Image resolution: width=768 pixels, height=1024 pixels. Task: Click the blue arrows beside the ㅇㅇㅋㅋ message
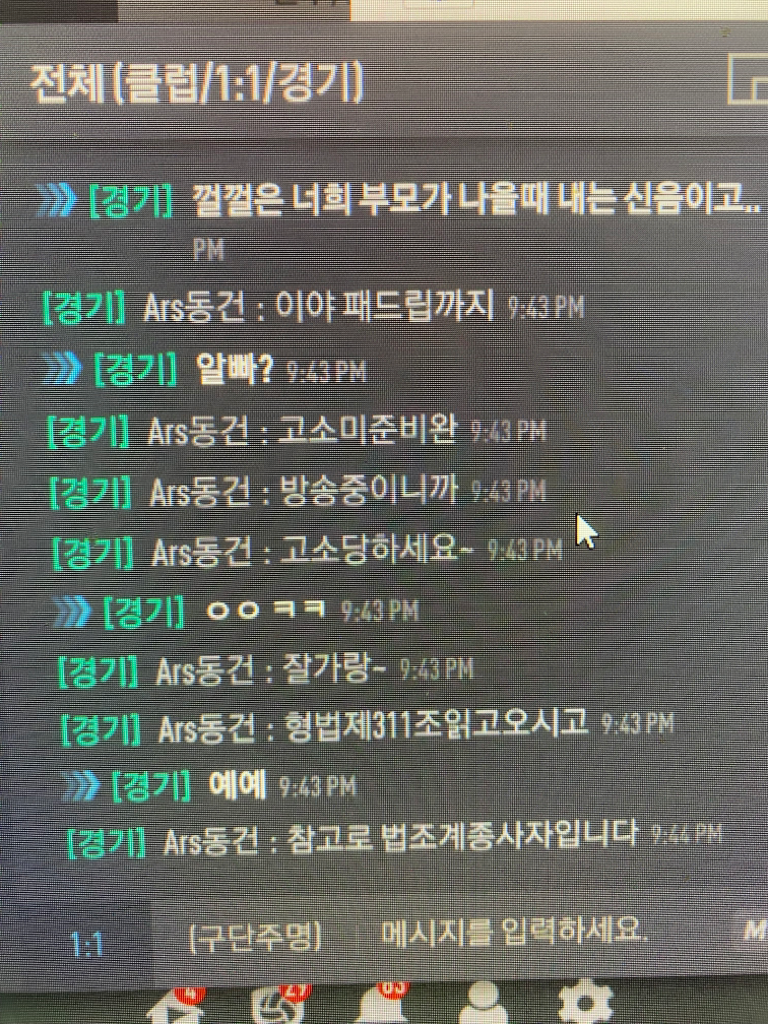(72, 612)
